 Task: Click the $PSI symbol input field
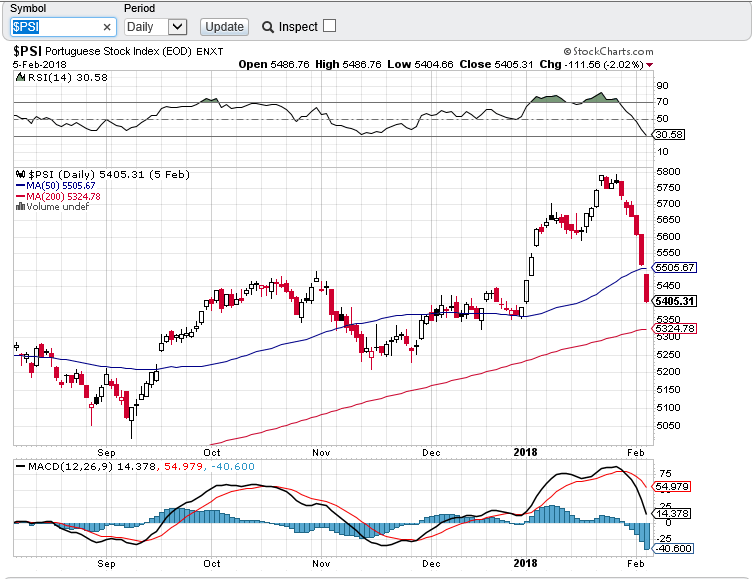pos(63,27)
